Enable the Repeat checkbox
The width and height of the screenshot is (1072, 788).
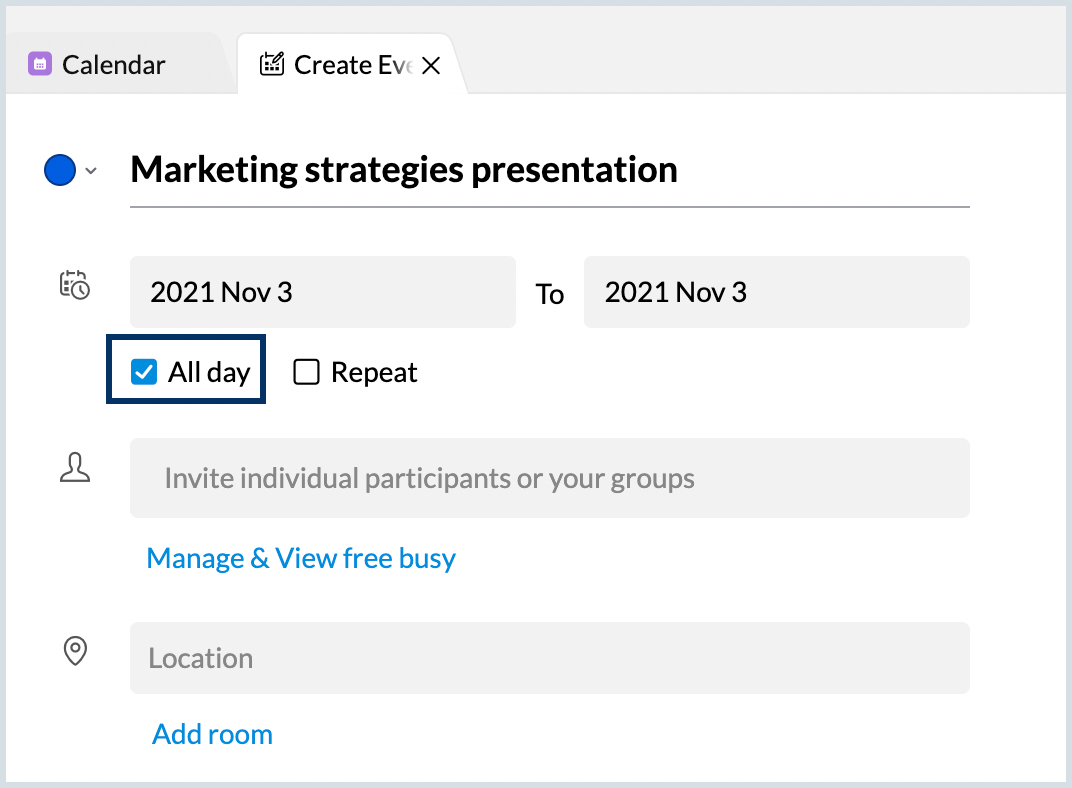coord(306,373)
